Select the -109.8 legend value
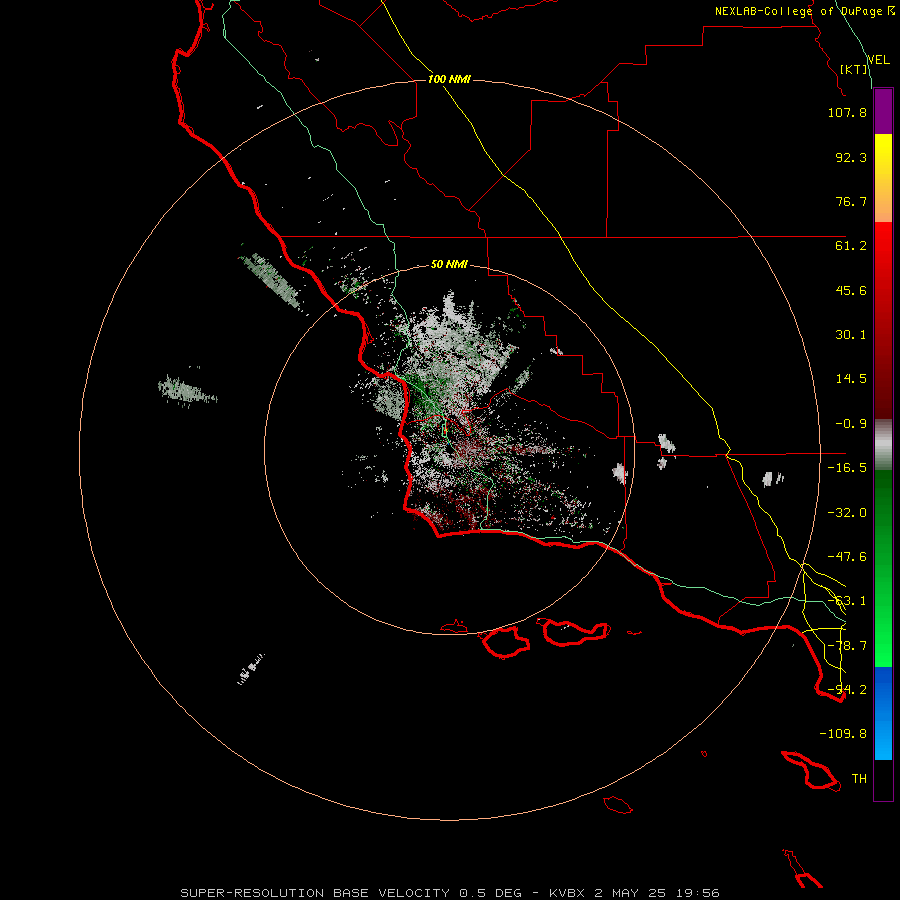The image size is (900, 900). click(843, 734)
